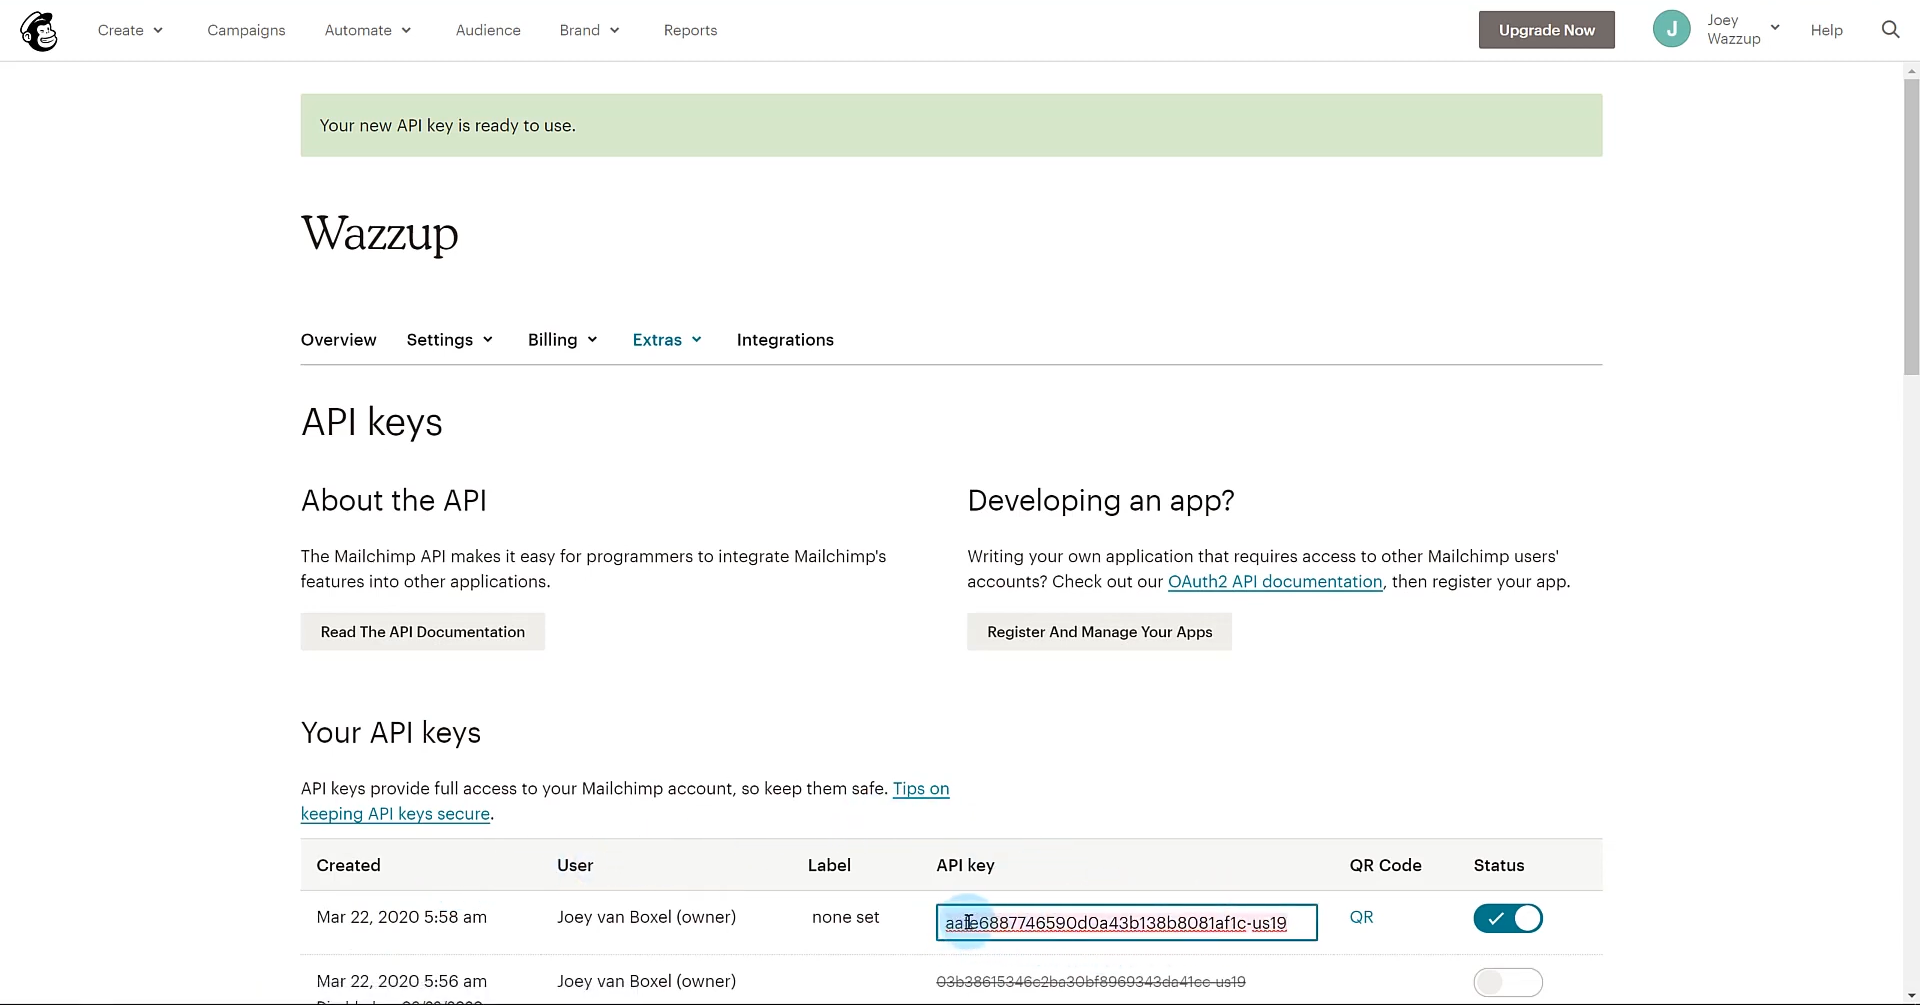1920x1005 pixels.
Task: Click the 'none set' label cell
Action: [x=845, y=917]
